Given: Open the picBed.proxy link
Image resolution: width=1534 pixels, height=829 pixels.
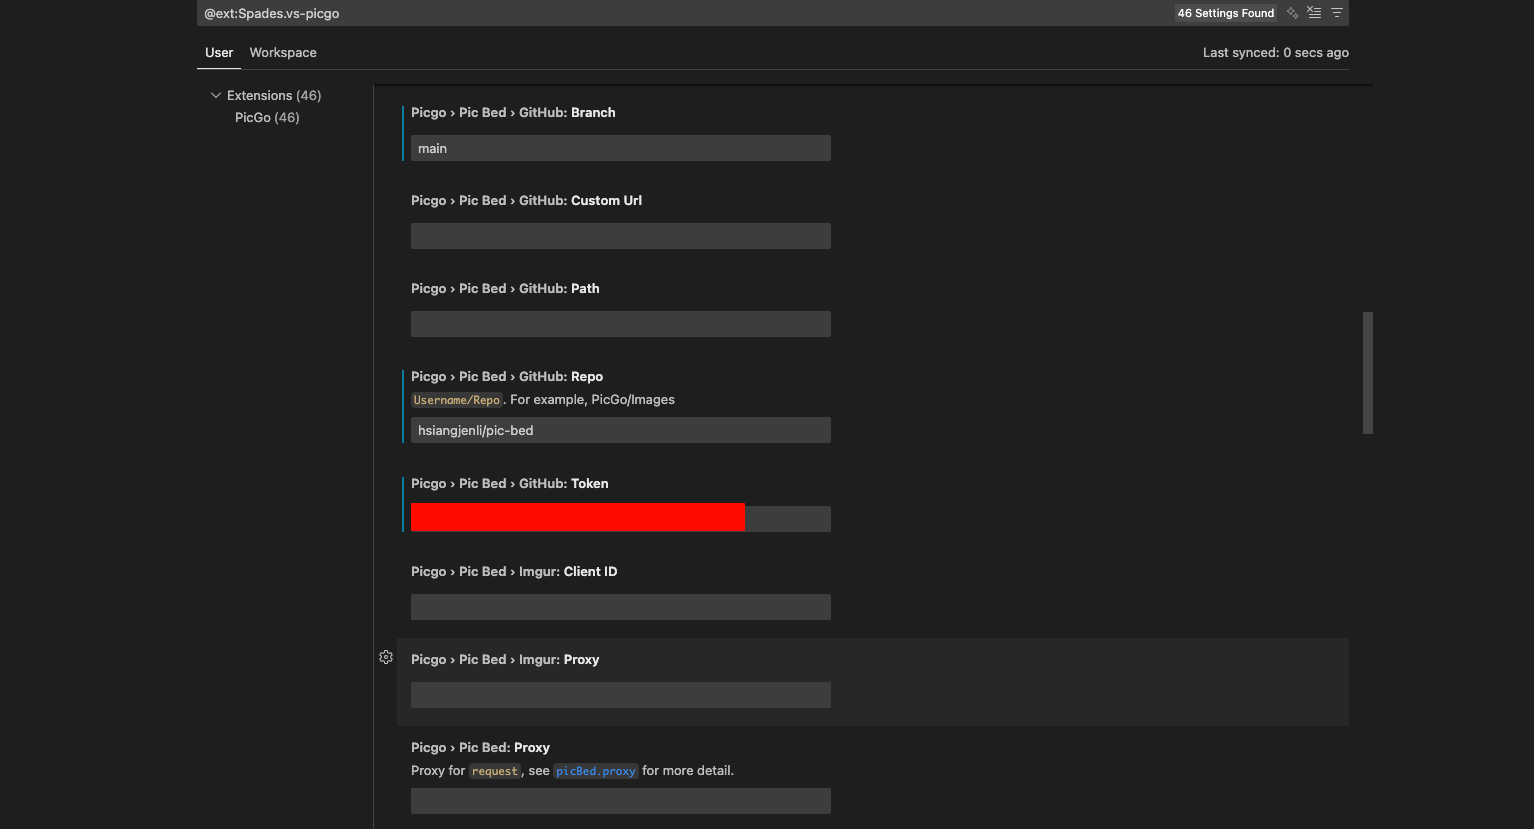Looking at the screenshot, I should (x=596, y=771).
